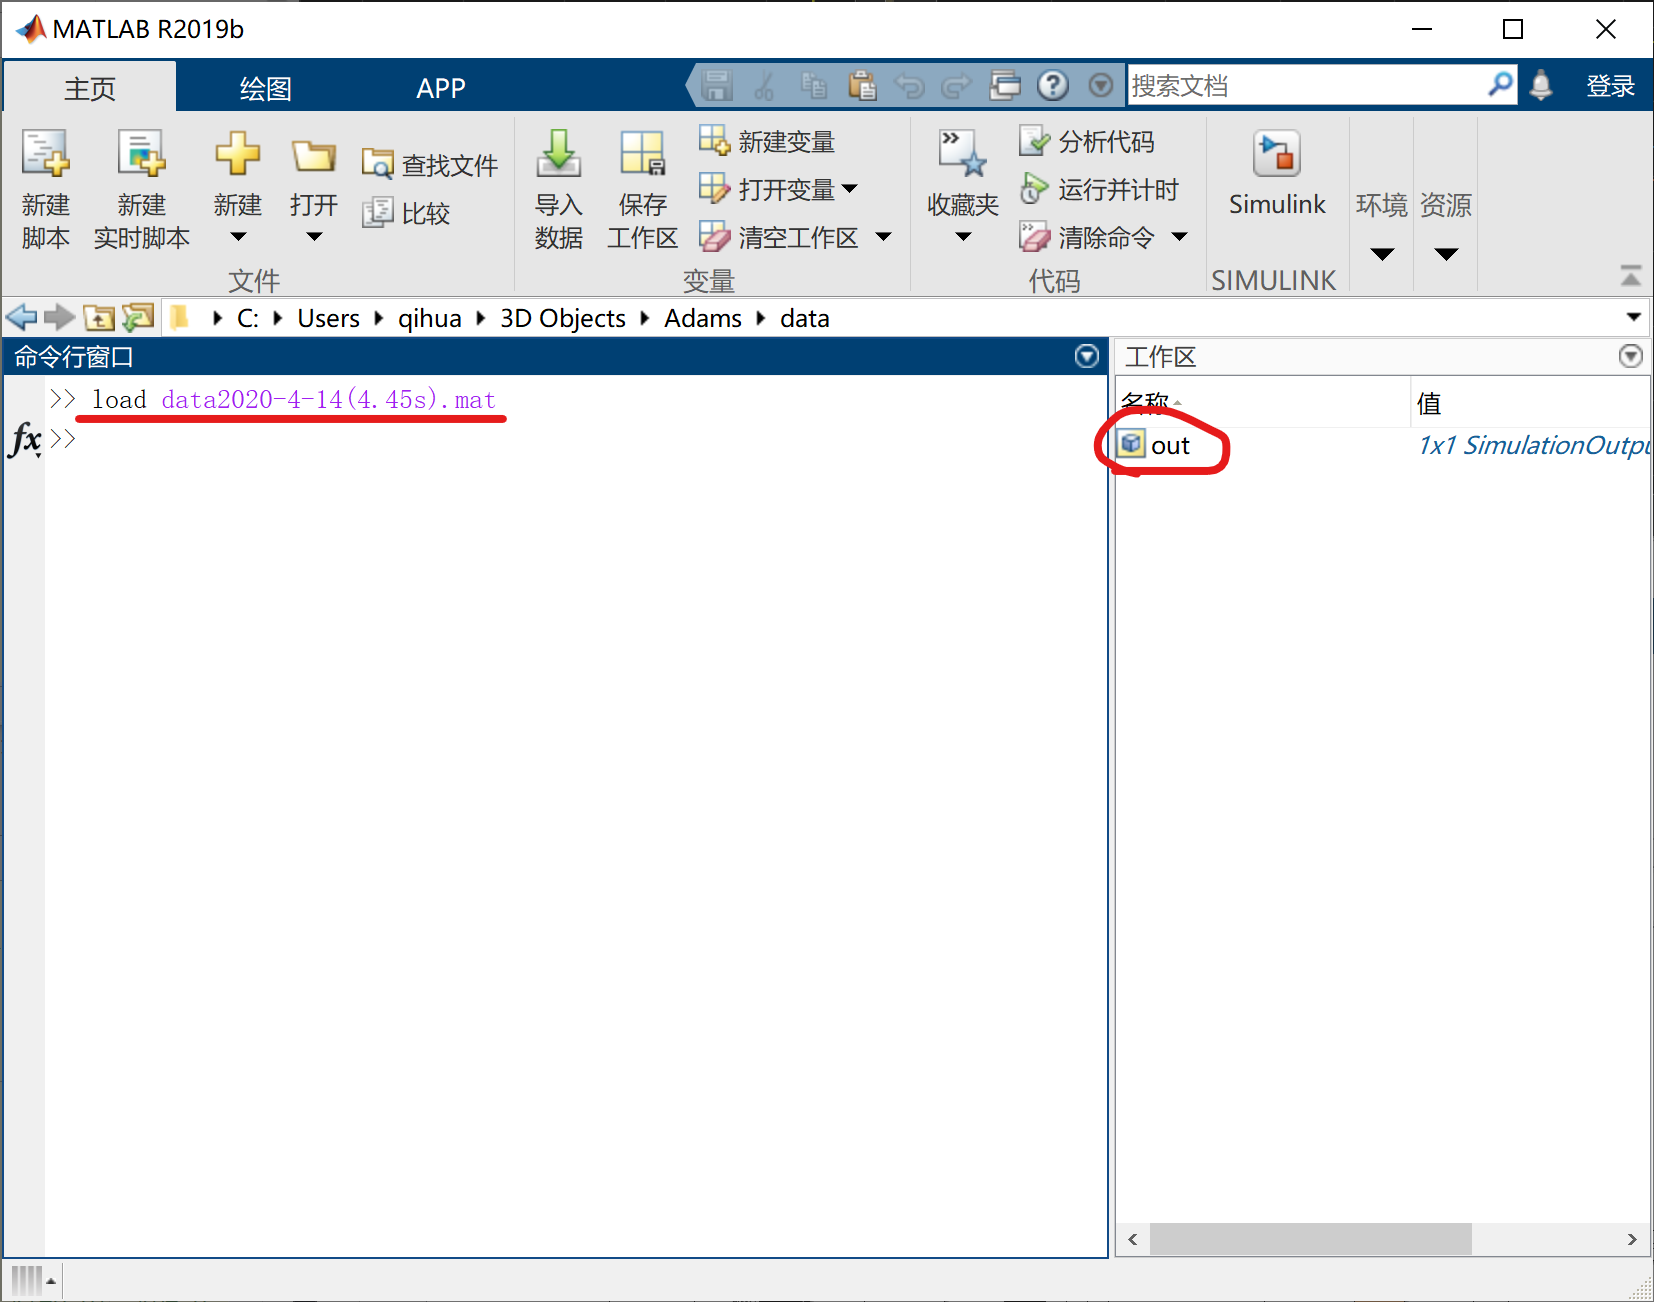Click the yellow plus New (新建) icon
The height and width of the screenshot is (1302, 1654).
click(x=237, y=154)
